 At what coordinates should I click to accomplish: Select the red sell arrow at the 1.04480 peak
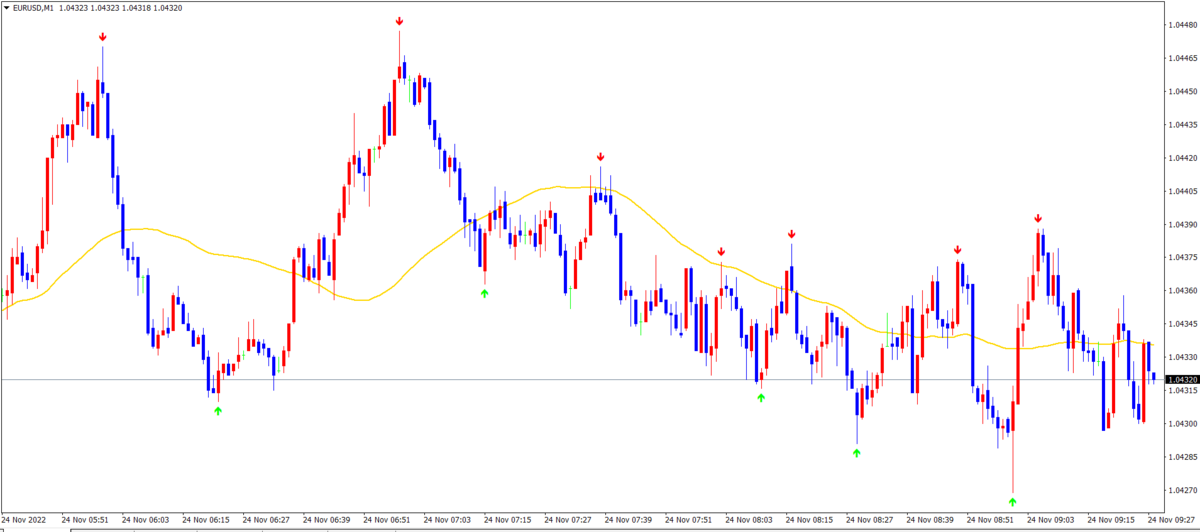click(399, 21)
